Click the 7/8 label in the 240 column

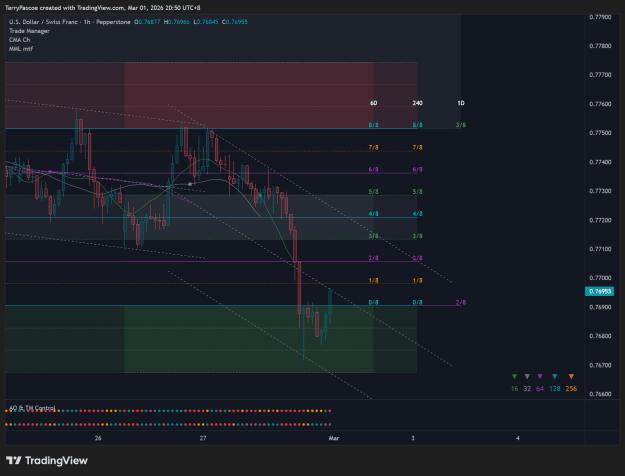pyautogui.click(x=417, y=148)
